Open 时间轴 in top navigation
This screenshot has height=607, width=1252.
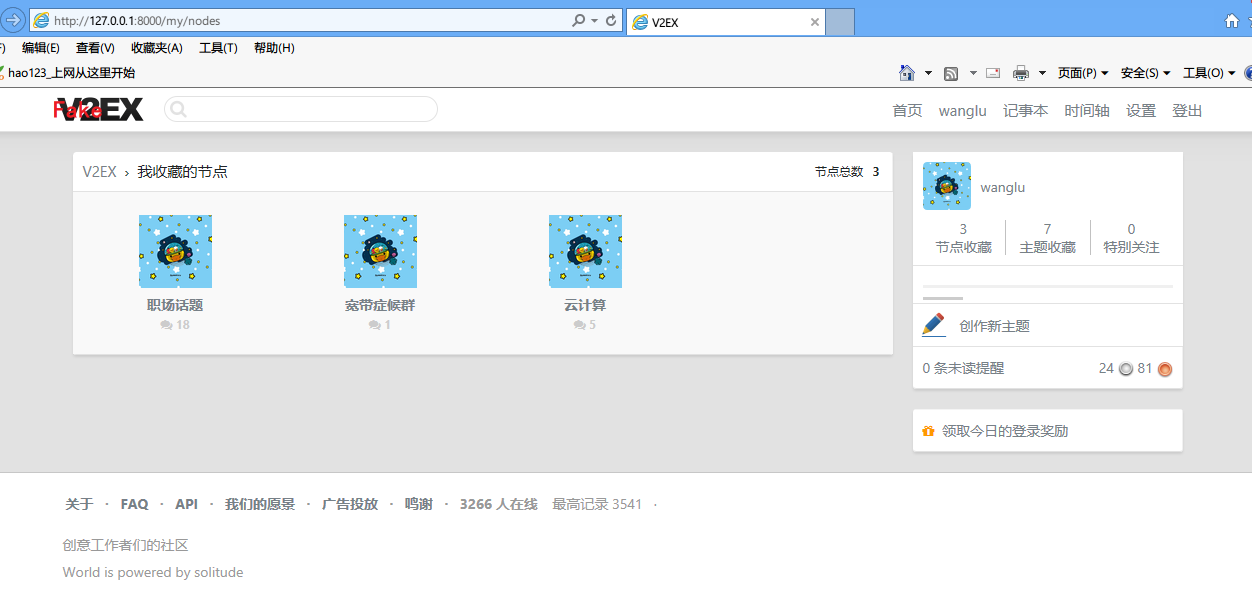pos(1087,111)
